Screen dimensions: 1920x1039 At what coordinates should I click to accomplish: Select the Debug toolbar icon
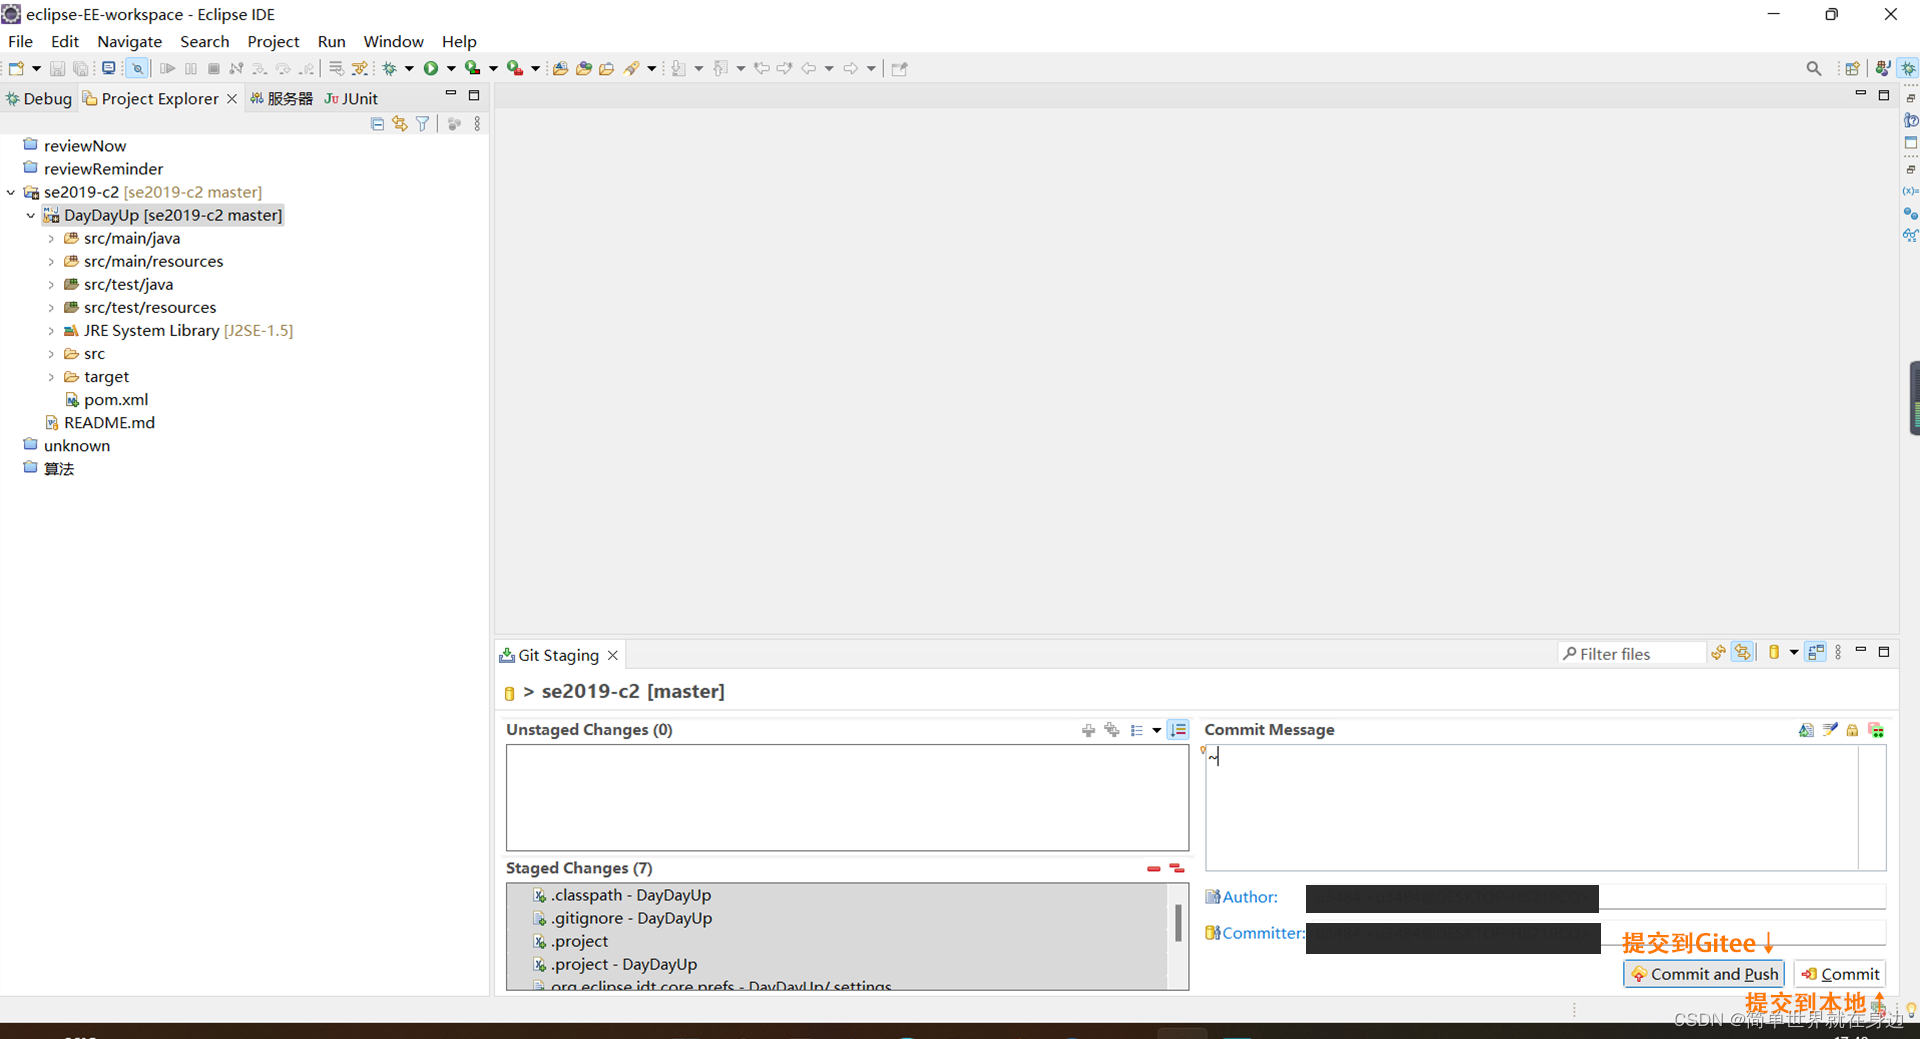click(390, 68)
